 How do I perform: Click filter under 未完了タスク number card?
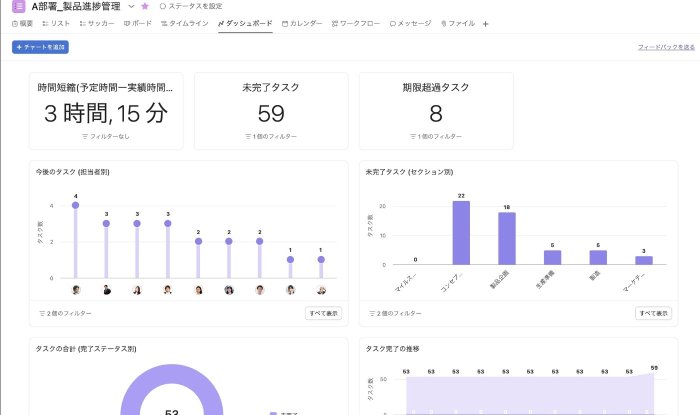tap(270, 136)
